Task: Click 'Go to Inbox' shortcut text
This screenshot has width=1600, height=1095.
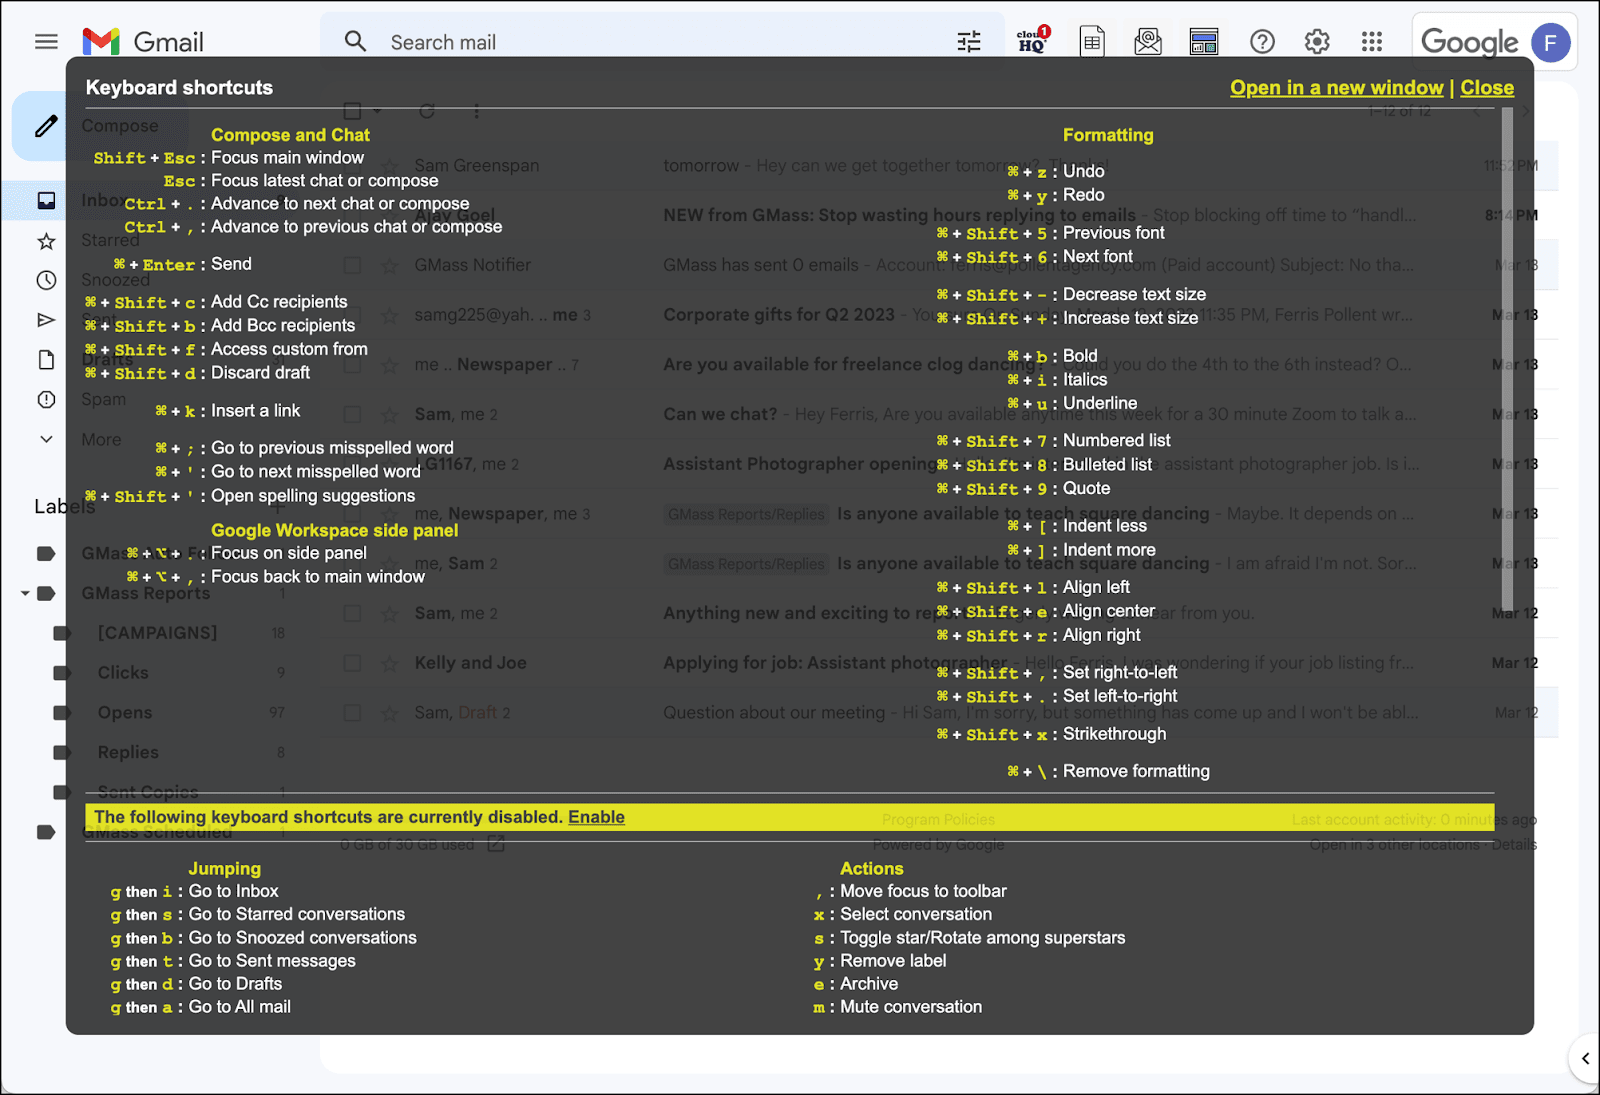Action: 233,891
